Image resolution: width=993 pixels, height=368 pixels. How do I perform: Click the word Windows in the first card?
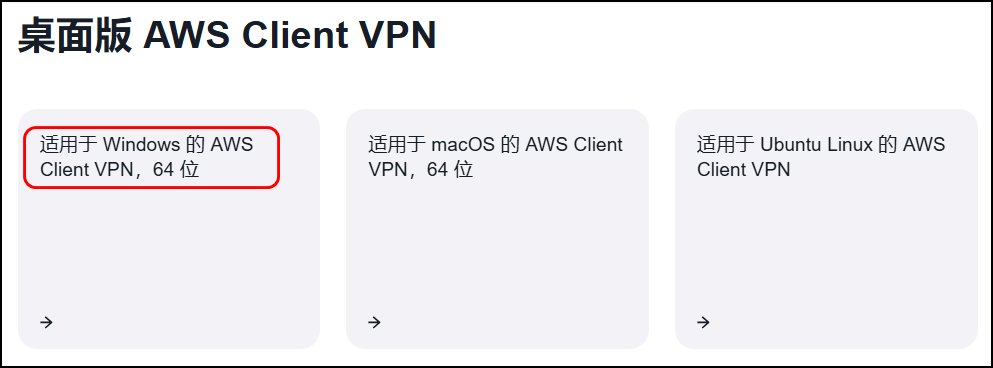pos(141,144)
